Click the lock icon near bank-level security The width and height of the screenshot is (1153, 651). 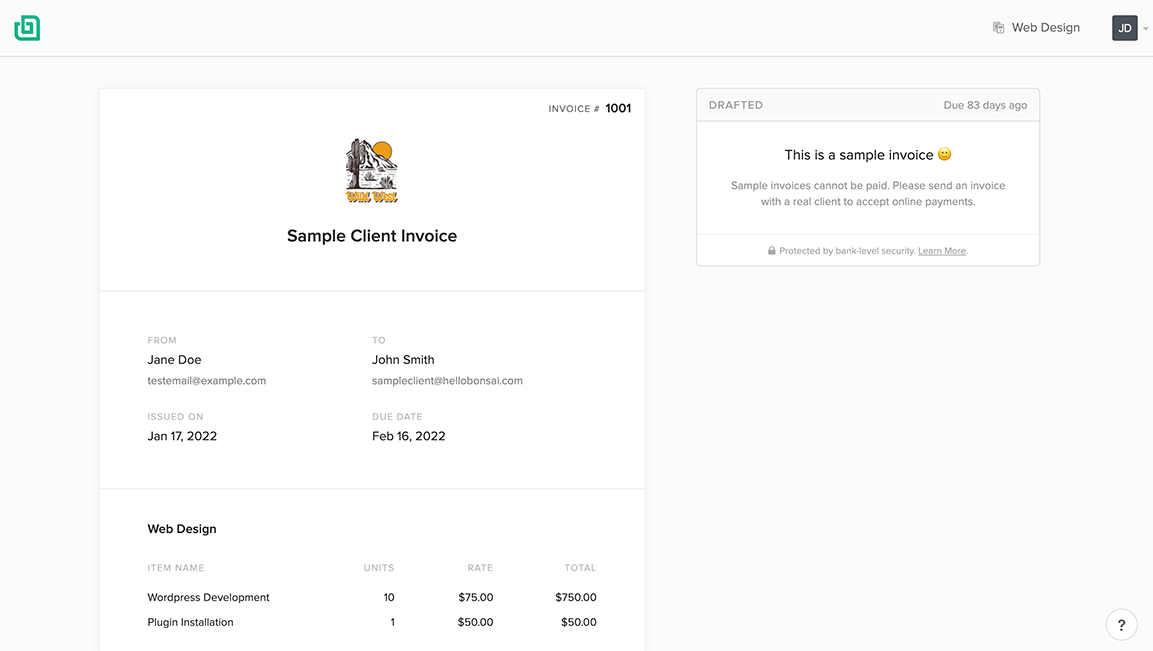[771, 251]
